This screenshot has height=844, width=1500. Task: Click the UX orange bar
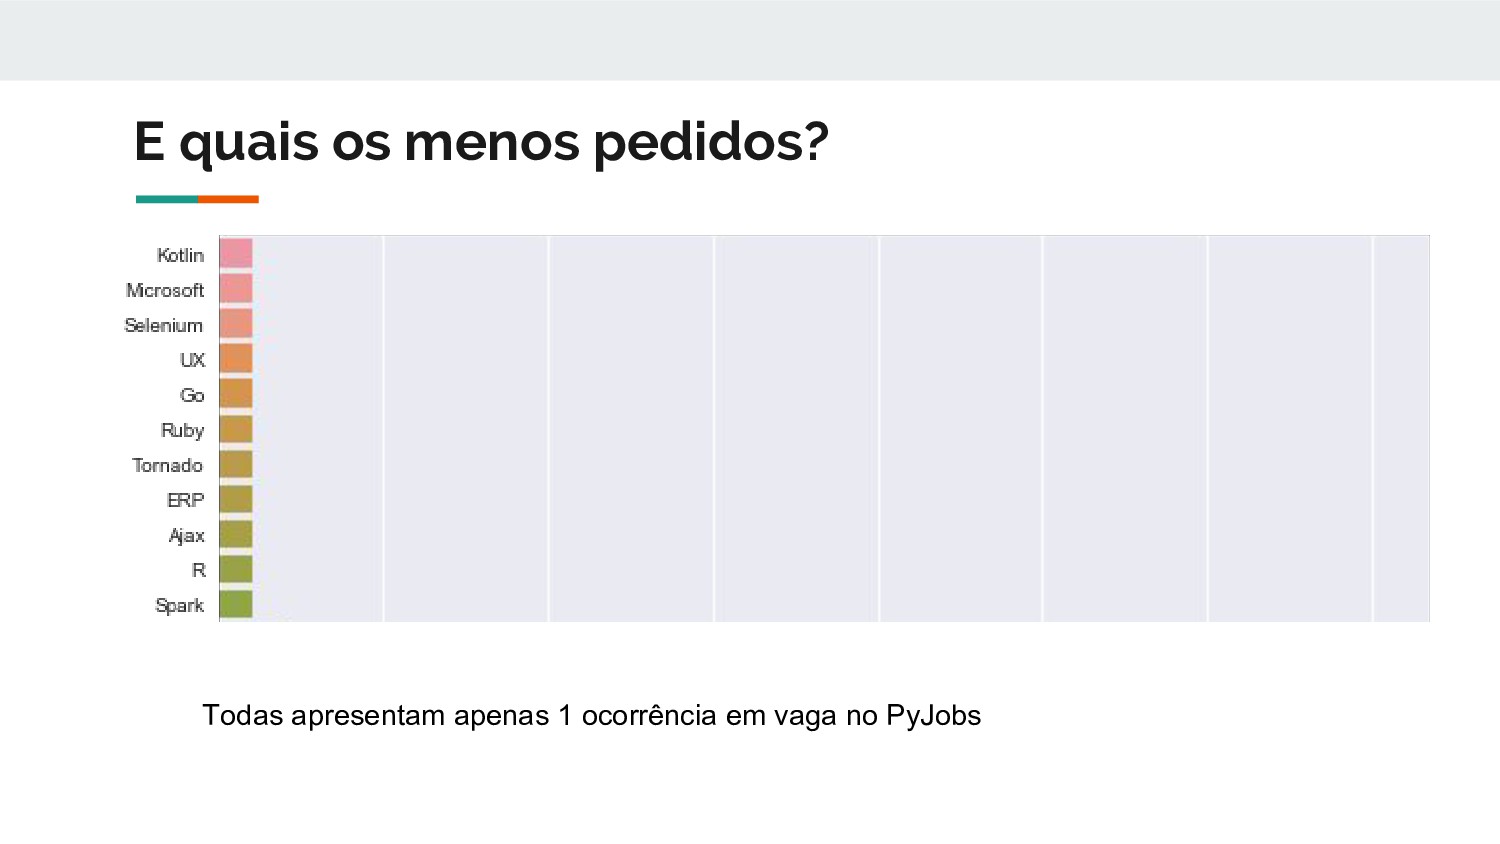(x=236, y=359)
